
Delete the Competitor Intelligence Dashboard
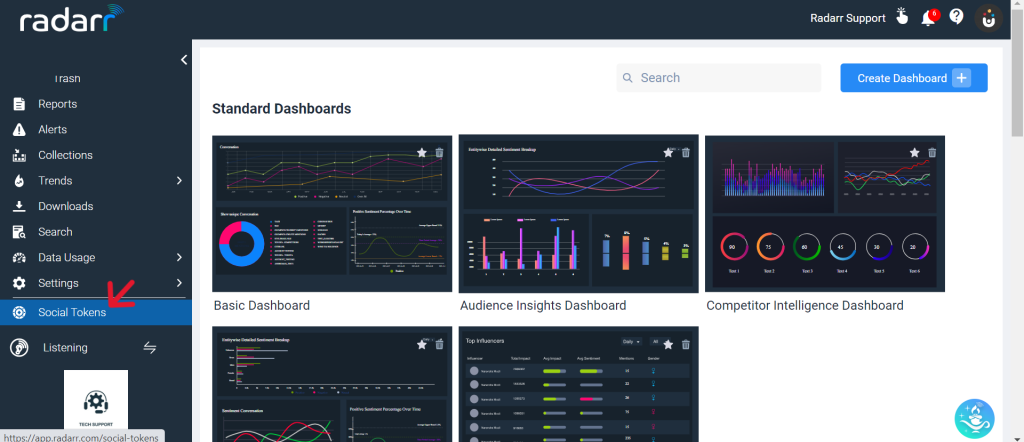tap(932, 153)
